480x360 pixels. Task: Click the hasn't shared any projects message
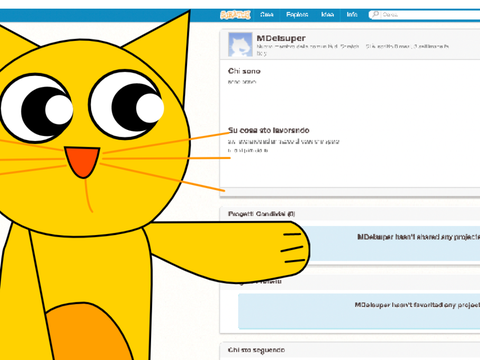419,237
